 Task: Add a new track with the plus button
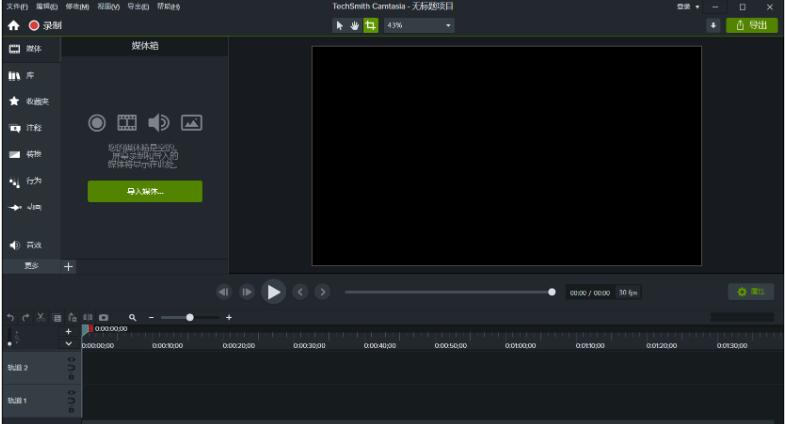69,331
